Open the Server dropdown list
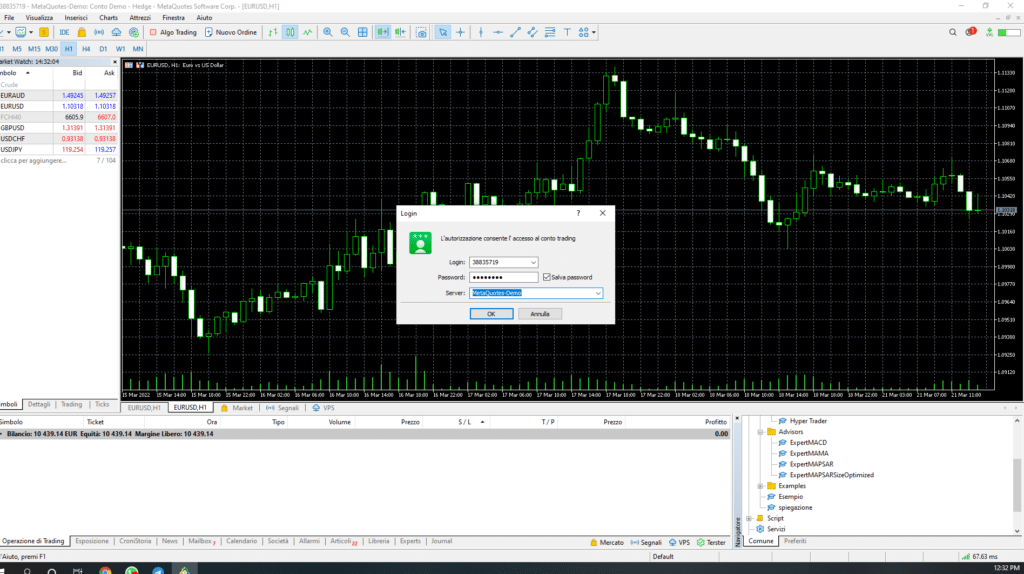The image size is (1024, 574). [598, 293]
